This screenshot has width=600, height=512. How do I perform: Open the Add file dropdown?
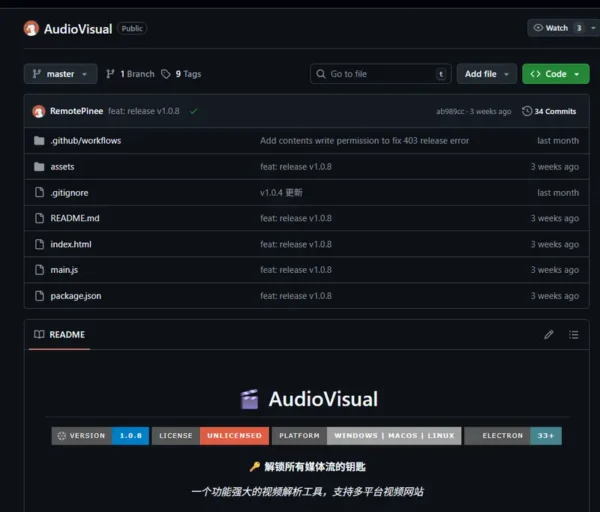click(487, 74)
